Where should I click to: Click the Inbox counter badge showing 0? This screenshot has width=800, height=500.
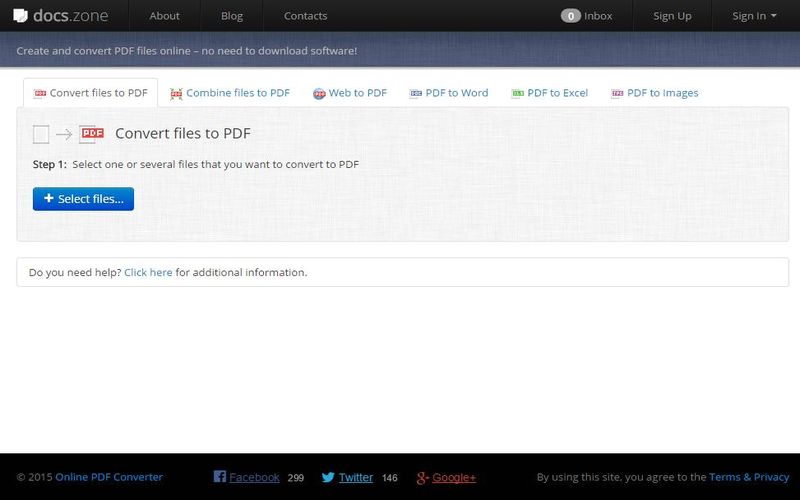[x=570, y=16]
